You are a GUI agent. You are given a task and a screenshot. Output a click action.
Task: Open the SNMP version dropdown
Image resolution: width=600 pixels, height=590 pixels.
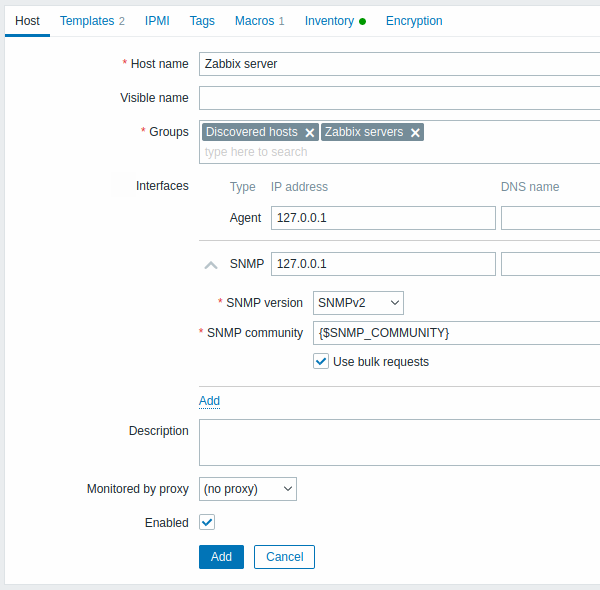(358, 303)
